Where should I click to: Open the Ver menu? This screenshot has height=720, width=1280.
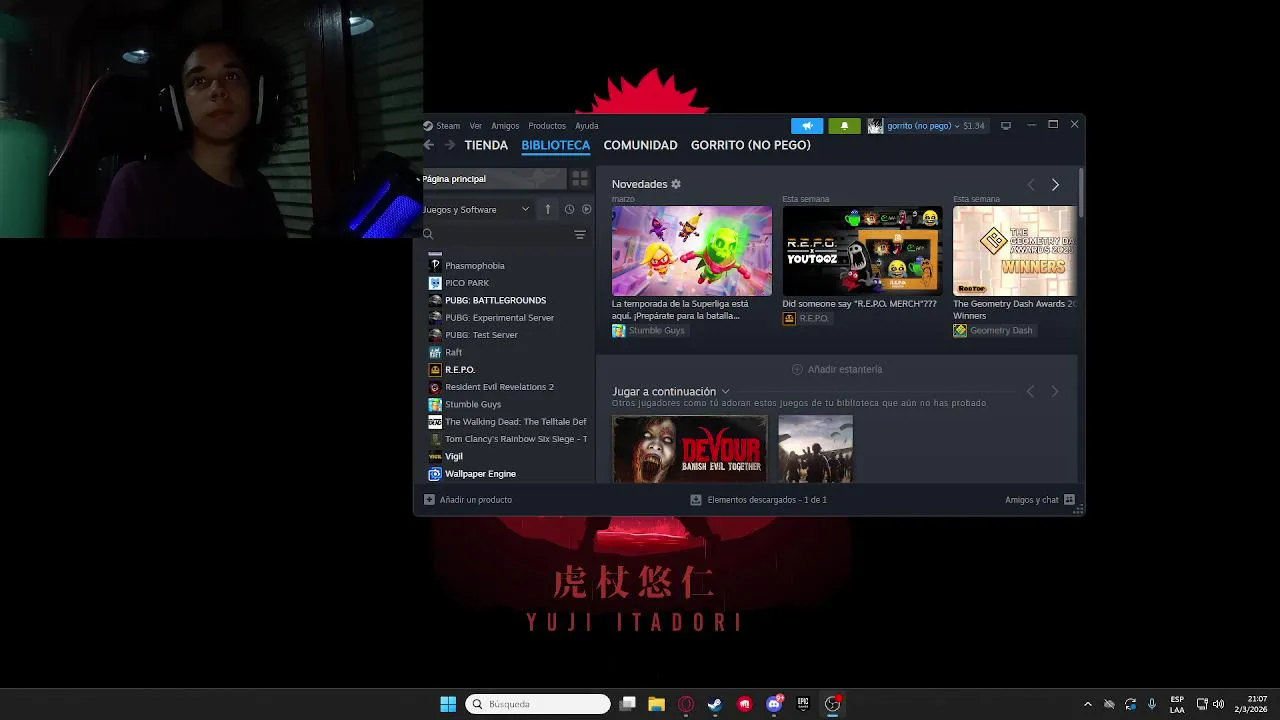point(476,126)
